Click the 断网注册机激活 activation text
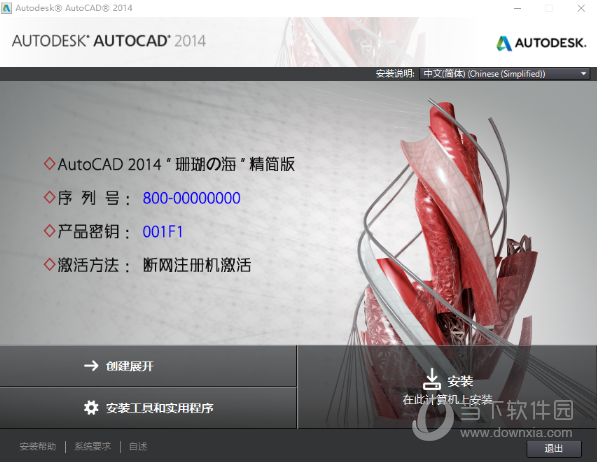The width and height of the screenshot is (597, 462). (x=197, y=265)
